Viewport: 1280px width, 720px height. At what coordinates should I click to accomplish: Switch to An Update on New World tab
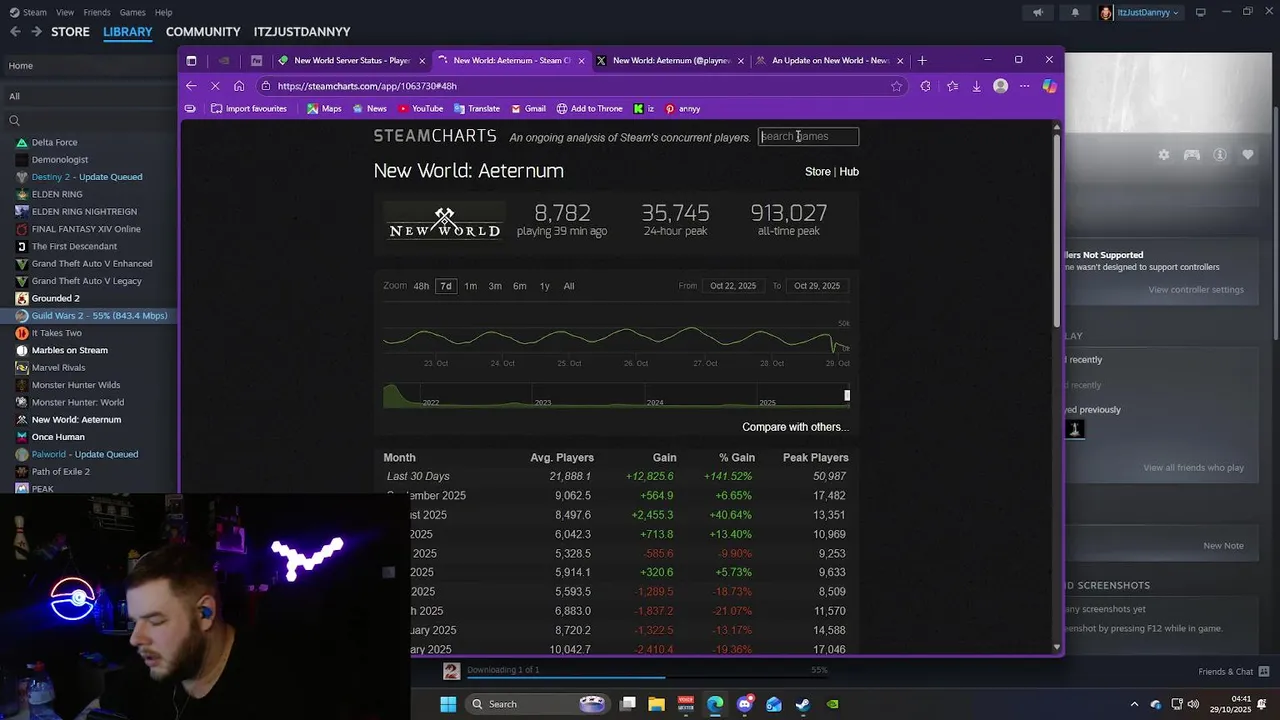point(829,60)
